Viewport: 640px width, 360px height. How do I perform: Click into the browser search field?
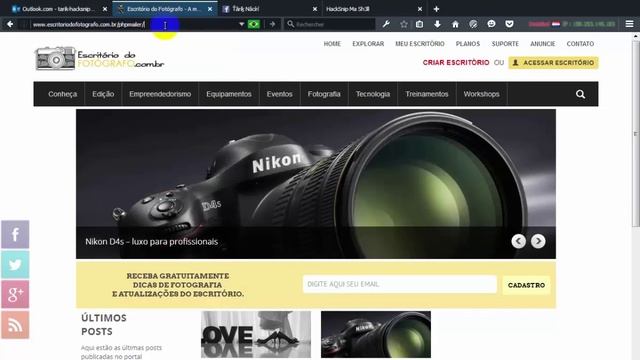click(330, 24)
